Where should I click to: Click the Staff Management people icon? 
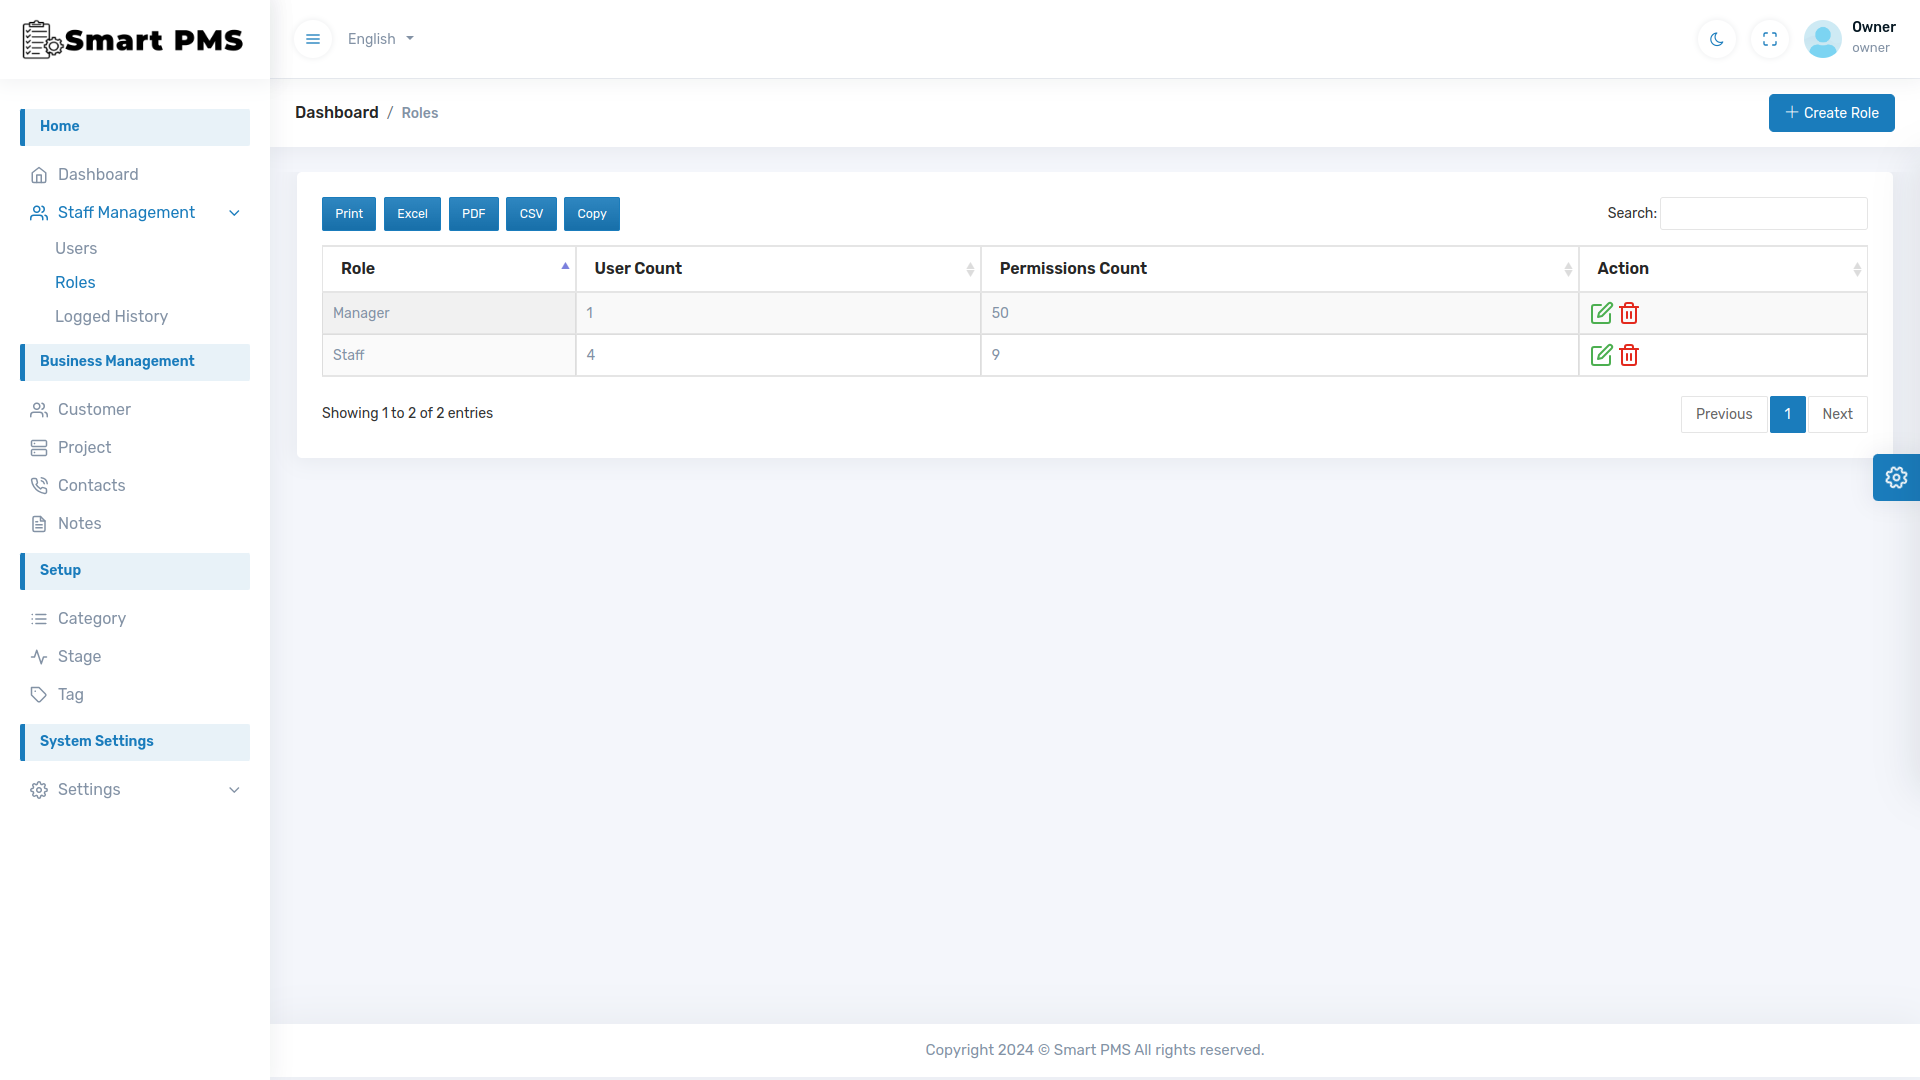pyautogui.click(x=39, y=212)
